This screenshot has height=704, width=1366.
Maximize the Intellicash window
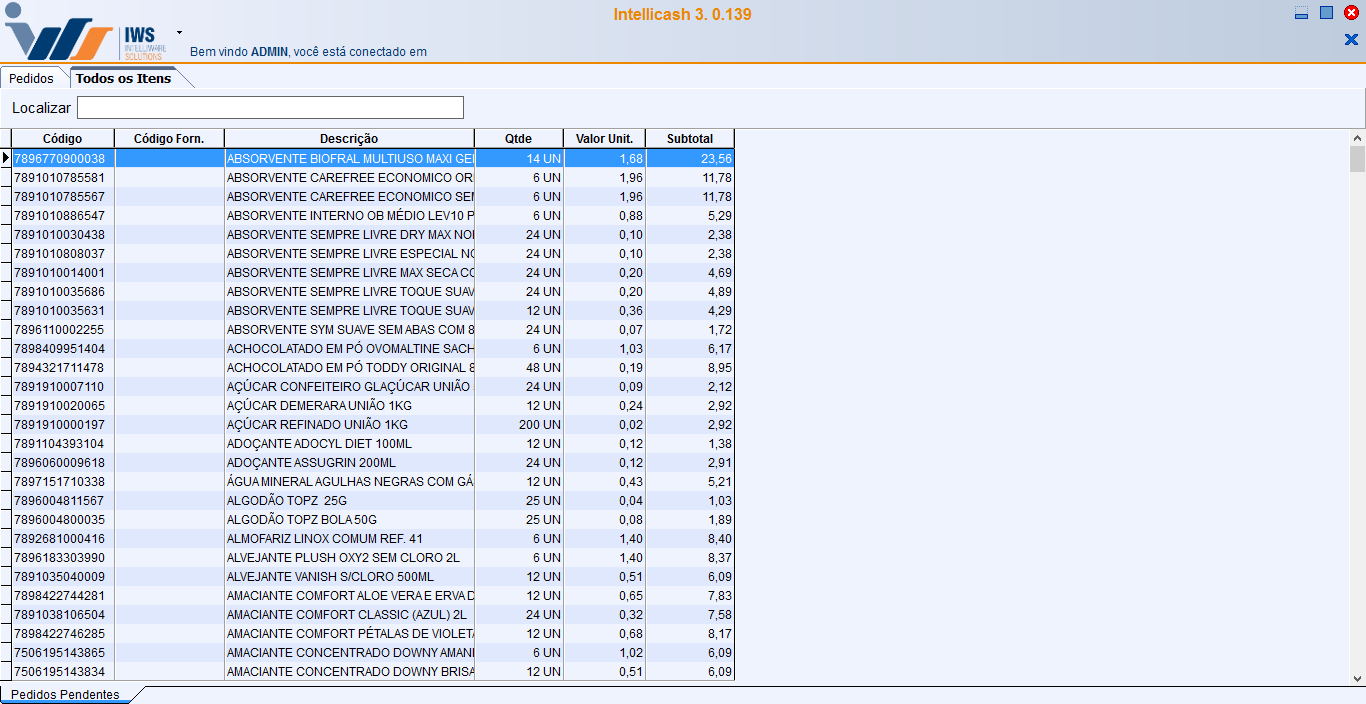pyautogui.click(x=1326, y=13)
